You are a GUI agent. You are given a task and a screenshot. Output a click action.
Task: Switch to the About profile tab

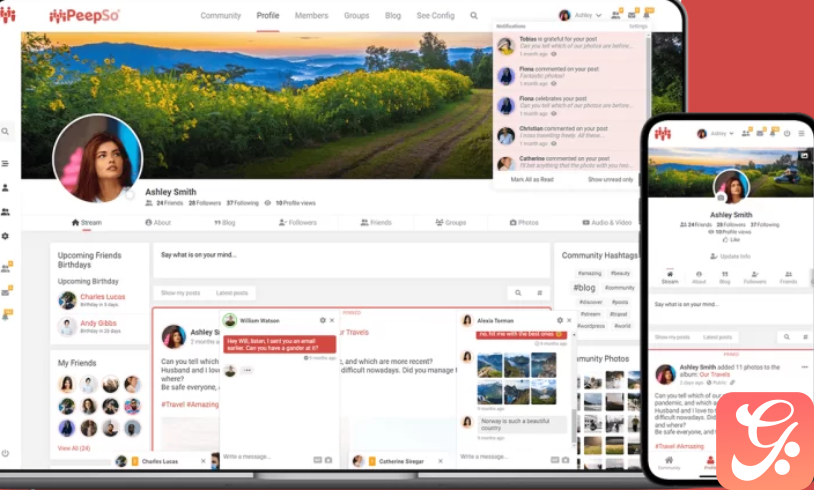(158, 222)
